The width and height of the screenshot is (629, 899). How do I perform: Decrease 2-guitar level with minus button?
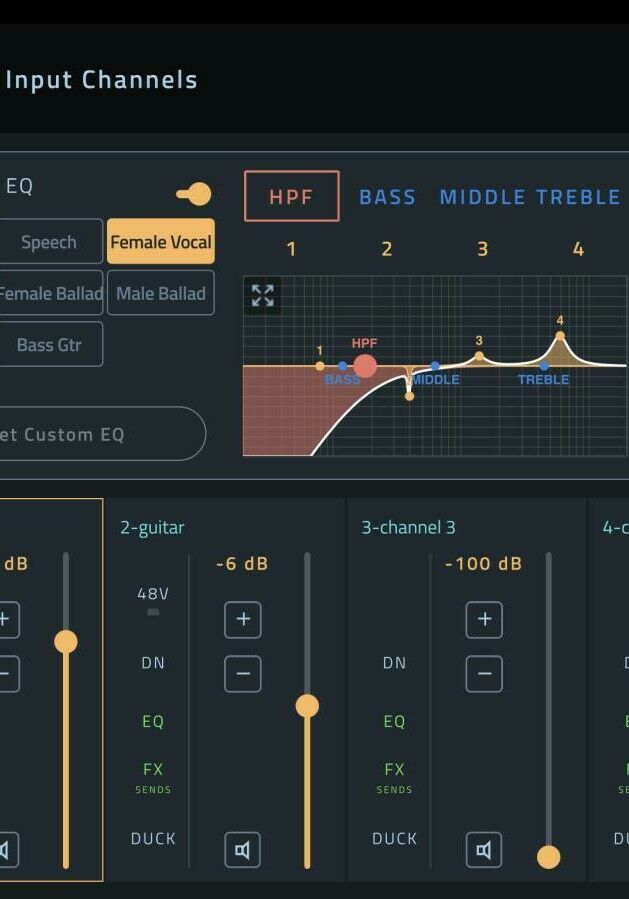pos(242,674)
